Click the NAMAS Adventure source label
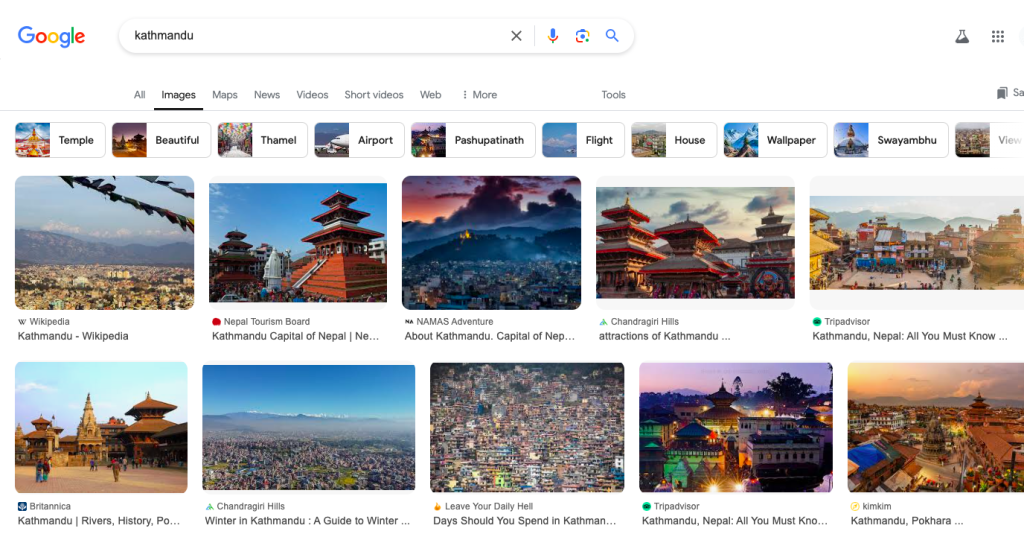Image resolution: width=1024 pixels, height=537 pixels. [x=449, y=321]
